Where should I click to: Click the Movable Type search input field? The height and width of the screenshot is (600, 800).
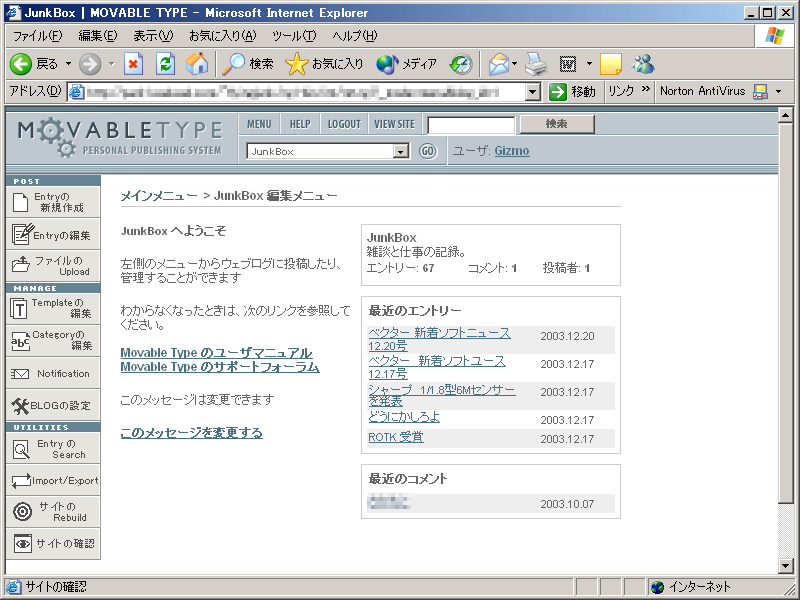pyautogui.click(x=471, y=125)
